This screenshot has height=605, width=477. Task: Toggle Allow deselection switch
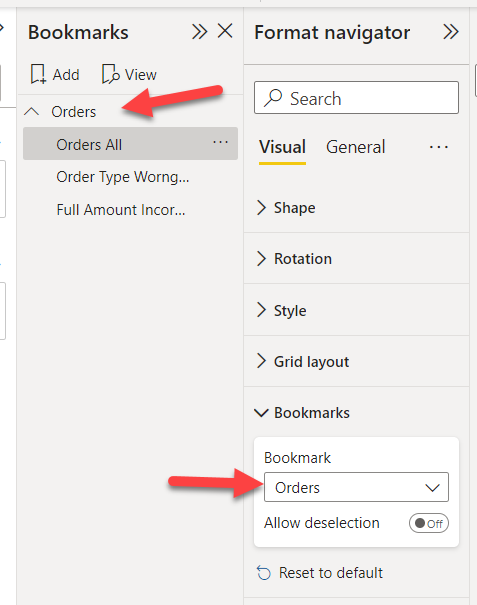click(429, 523)
